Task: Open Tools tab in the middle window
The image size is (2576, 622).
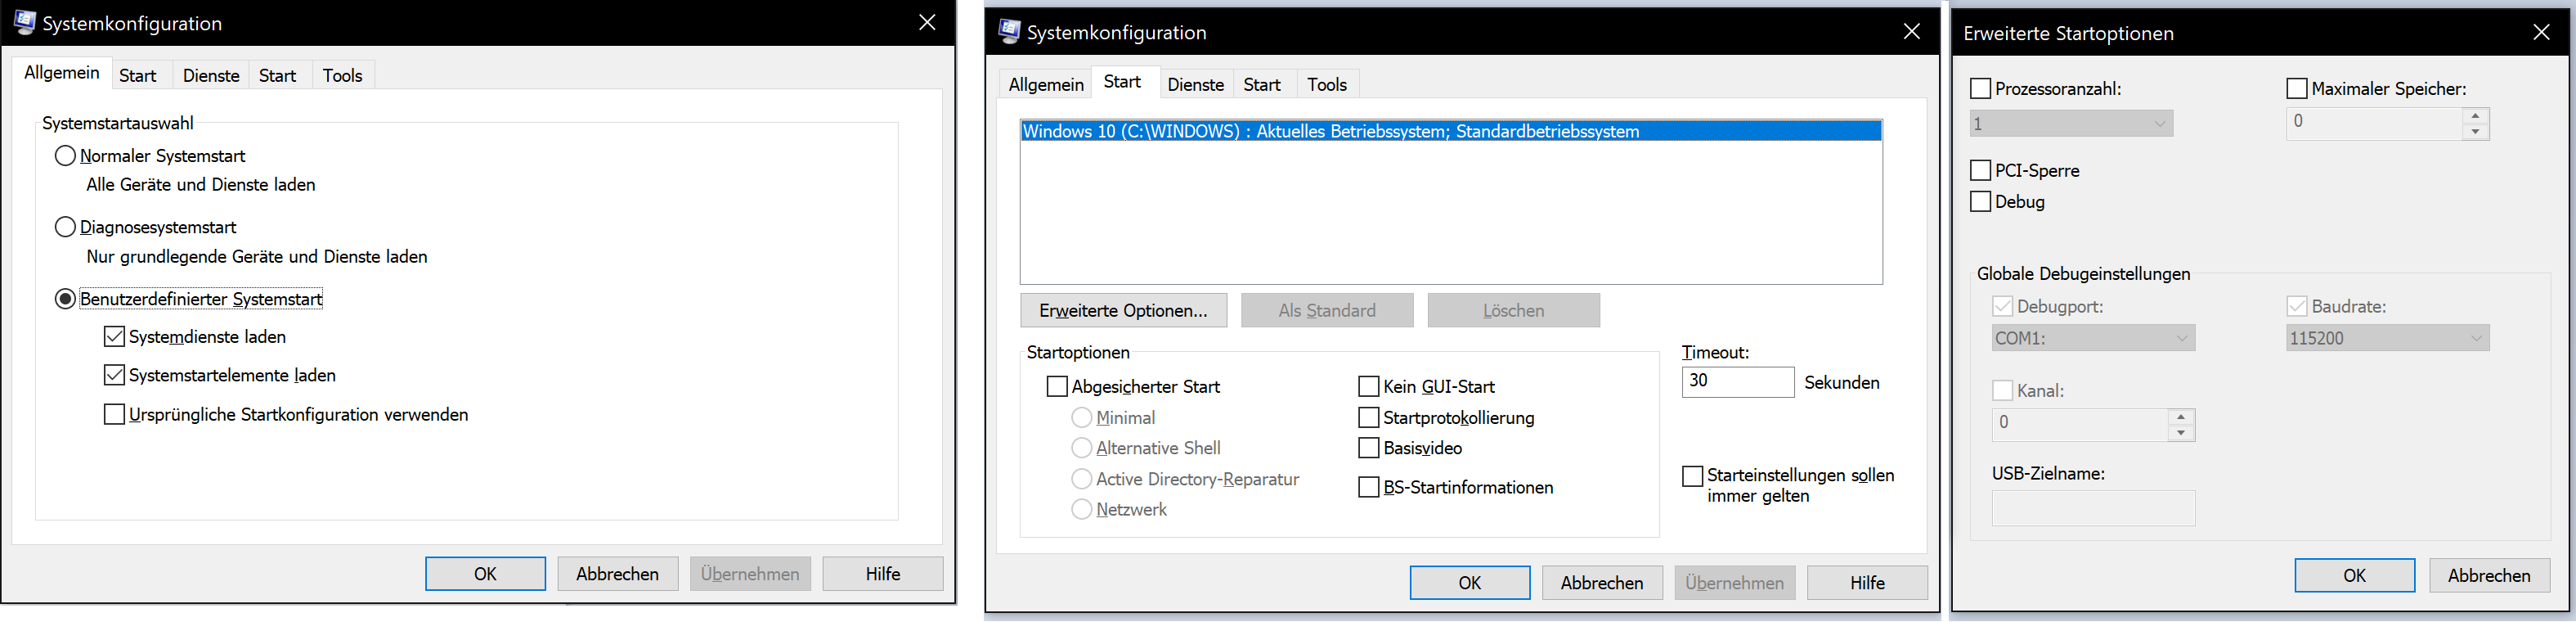Action: pyautogui.click(x=1326, y=85)
